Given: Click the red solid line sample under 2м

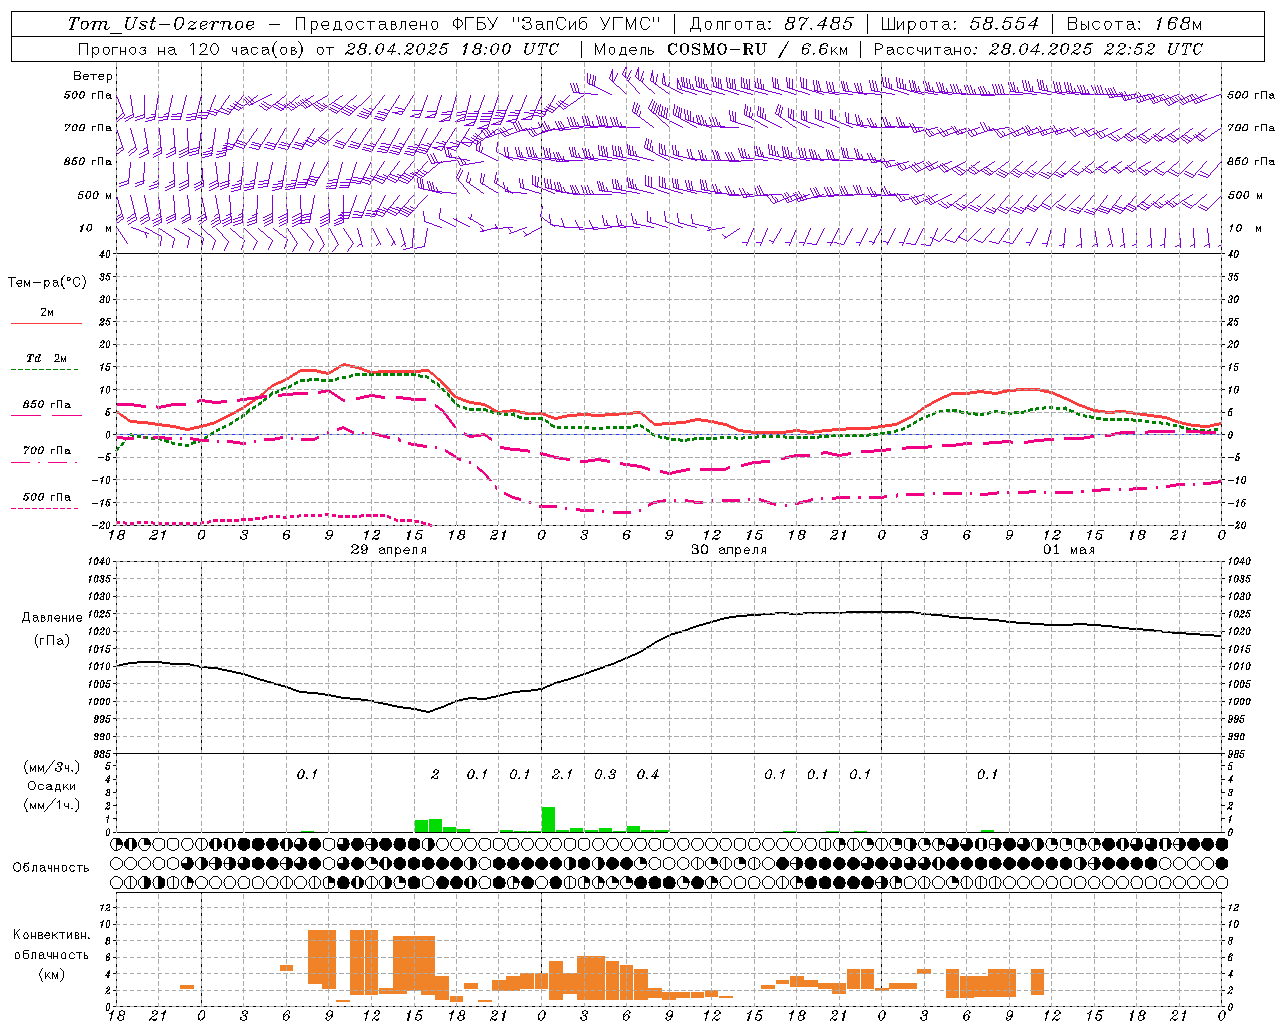Looking at the screenshot, I should tap(46, 324).
